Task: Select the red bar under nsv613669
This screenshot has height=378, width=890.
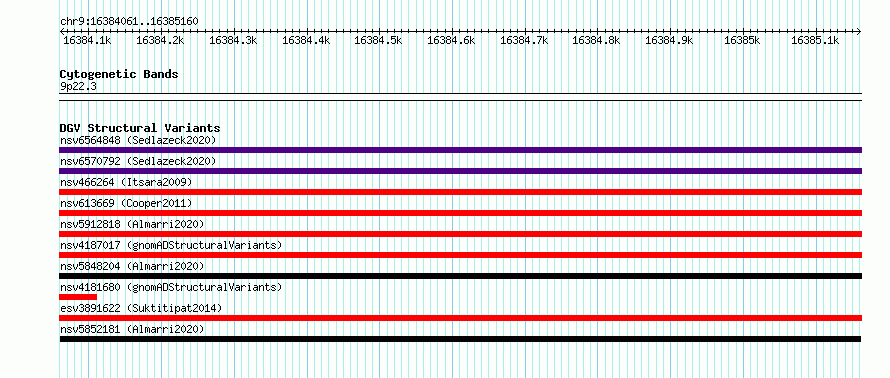Action: pyautogui.click(x=460, y=213)
